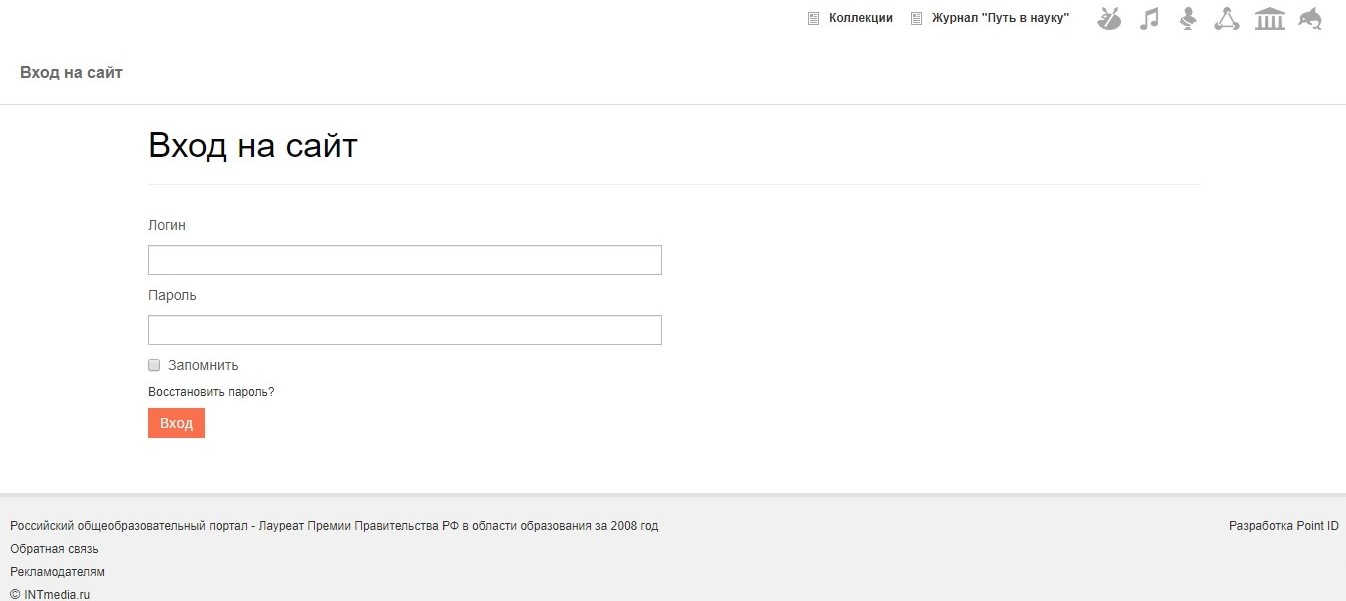This screenshot has height=601, width=1346.
Task: Click the Разработка Point ID link
Action: 1283,526
